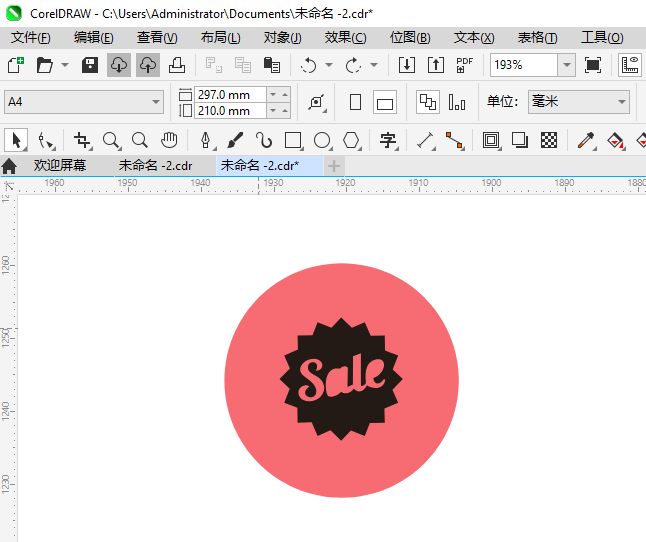Click the Cut icon
Screen dimensions: 646x542
click(x=213, y=65)
